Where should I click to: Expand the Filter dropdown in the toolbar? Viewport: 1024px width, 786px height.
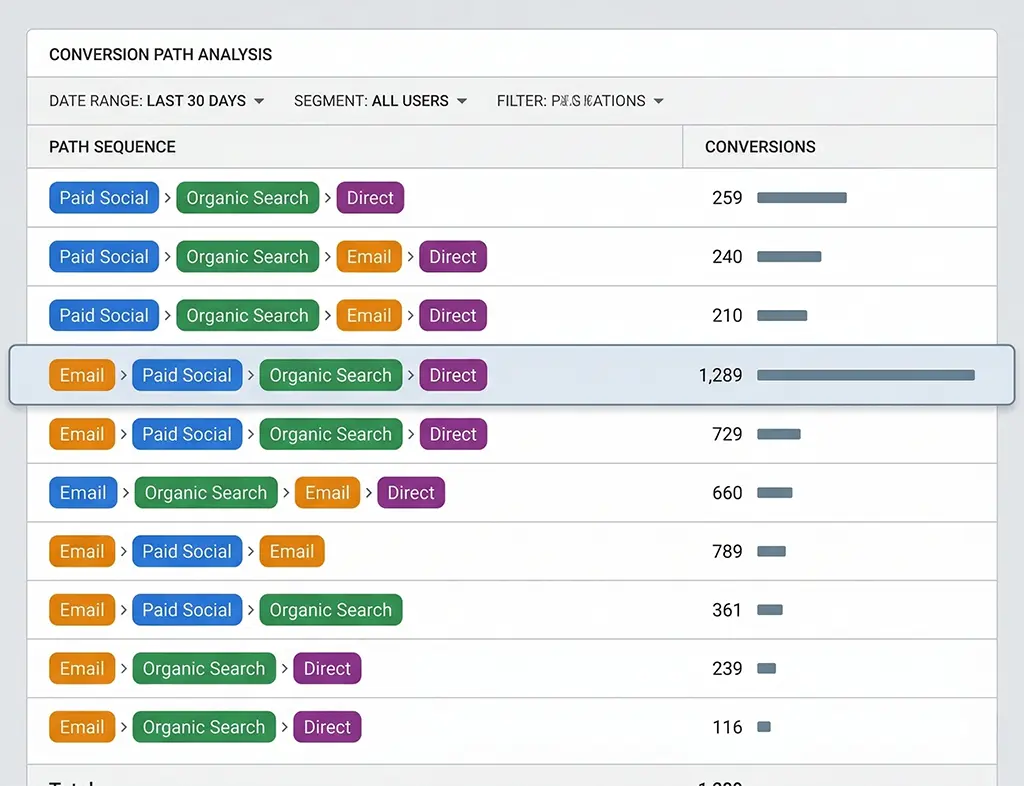pos(580,101)
